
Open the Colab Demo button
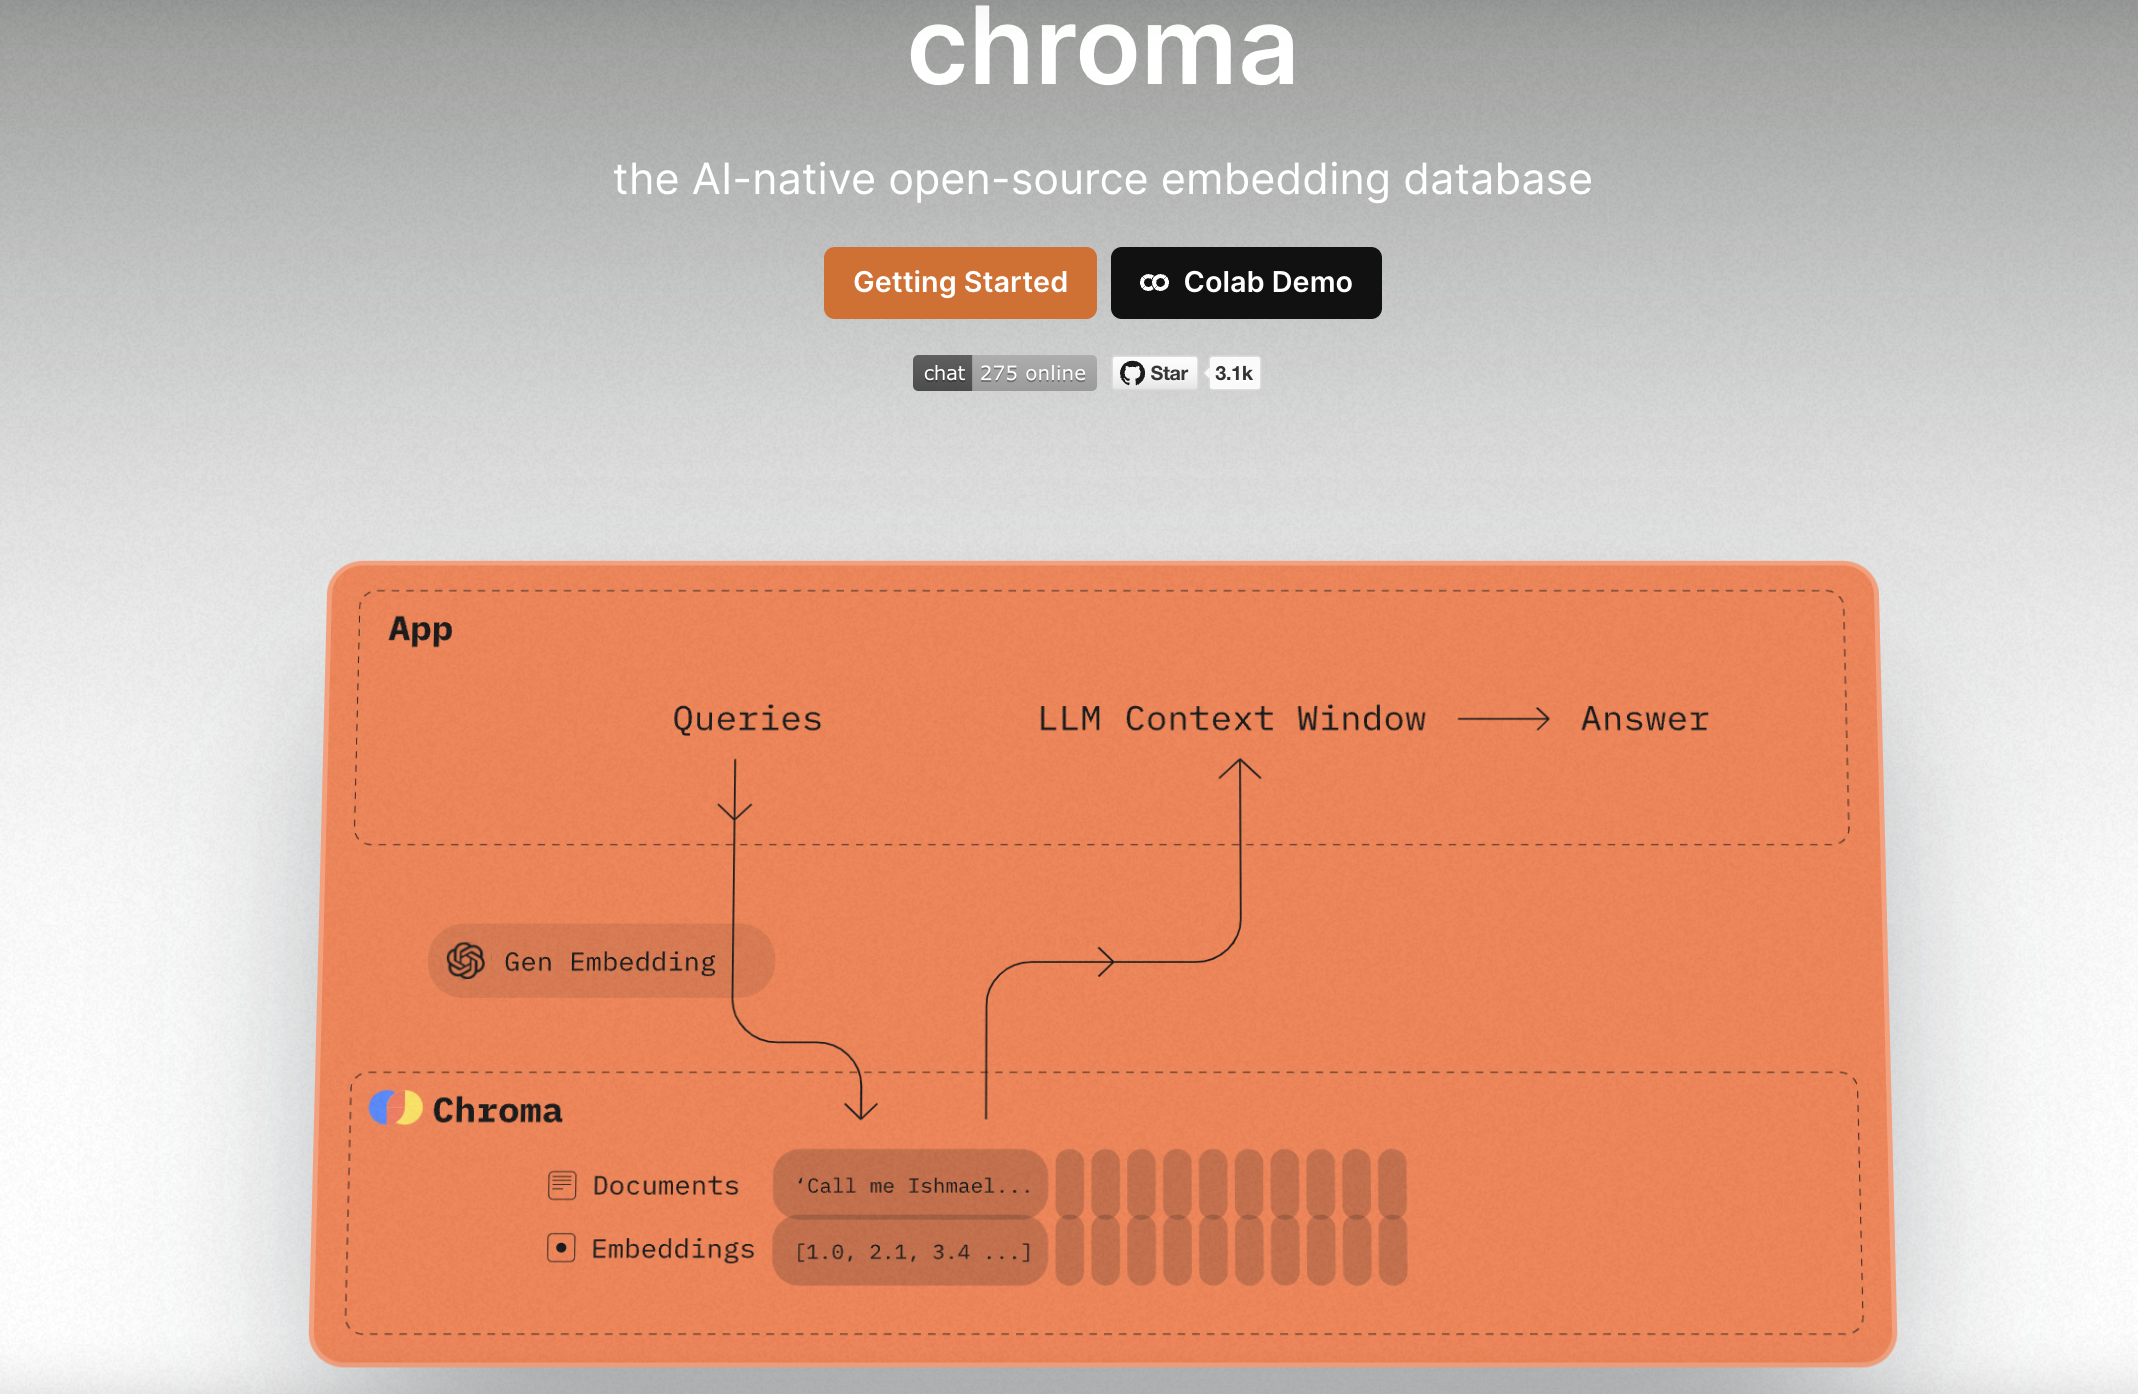click(1246, 283)
